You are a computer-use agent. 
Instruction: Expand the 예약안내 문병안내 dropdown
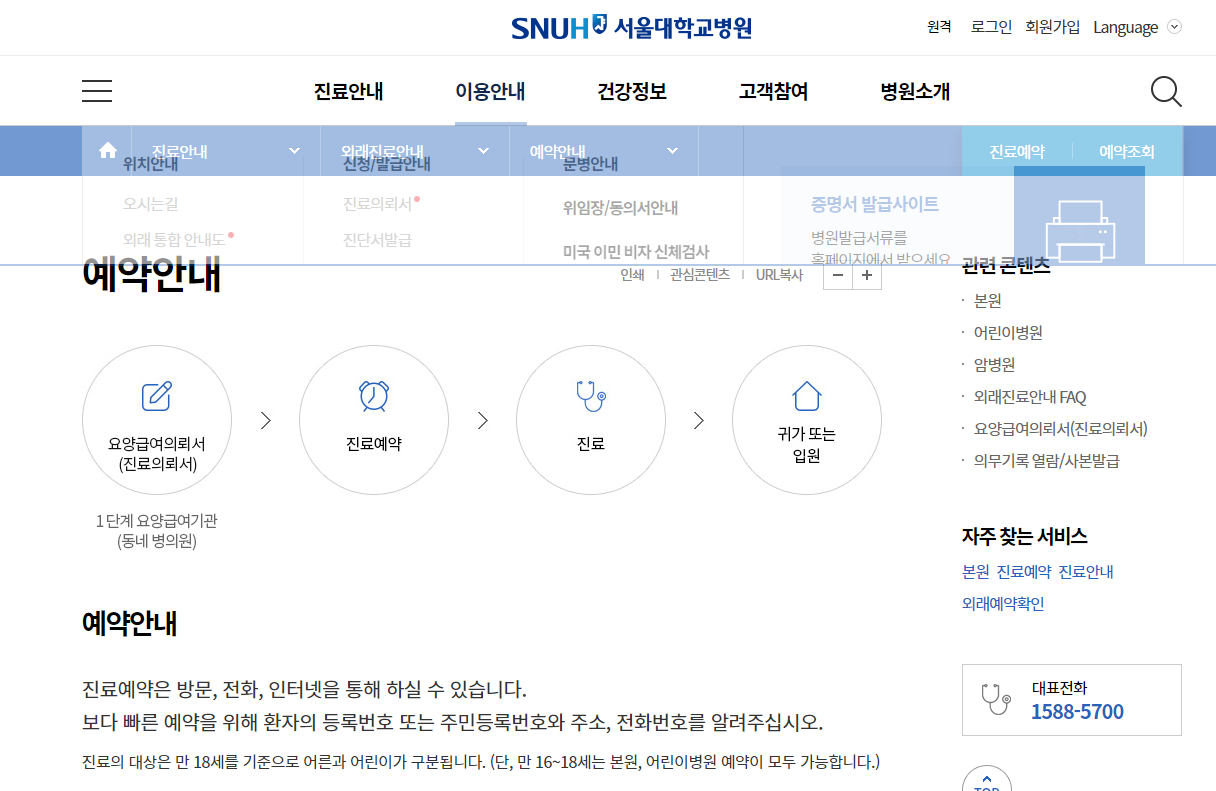tap(671, 149)
